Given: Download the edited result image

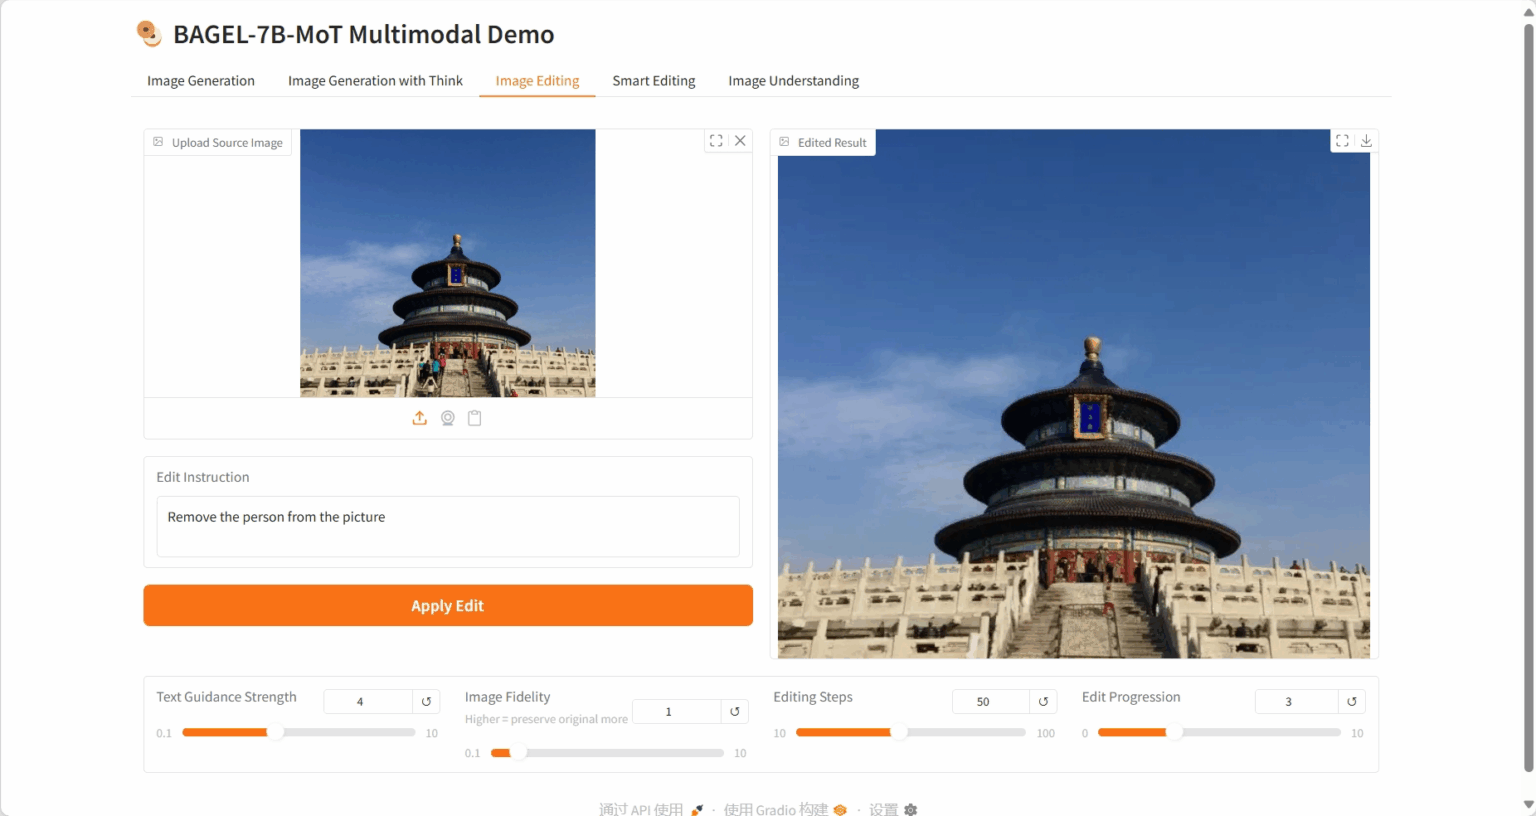Looking at the screenshot, I should click(1366, 141).
